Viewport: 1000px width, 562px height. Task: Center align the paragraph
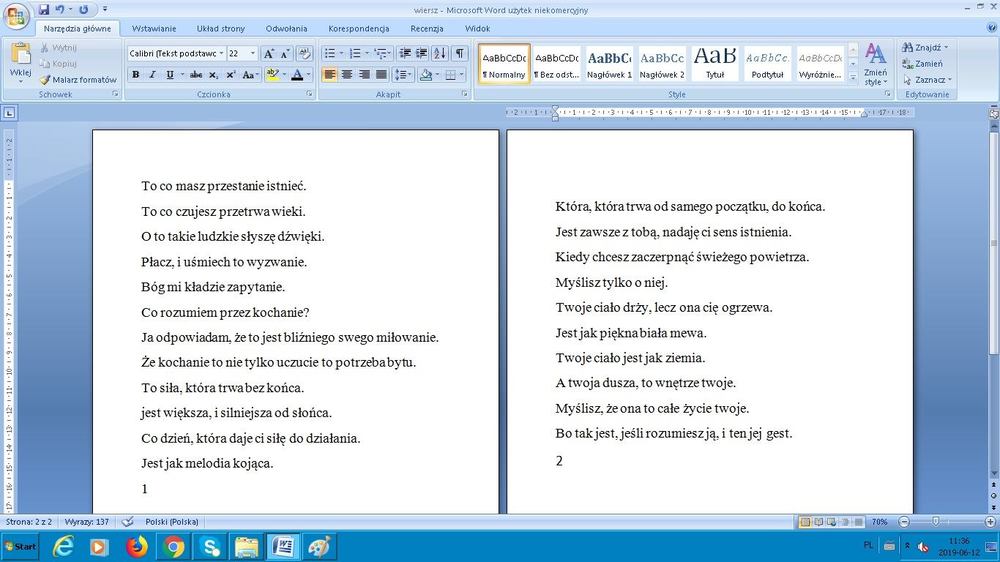pyautogui.click(x=347, y=75)
